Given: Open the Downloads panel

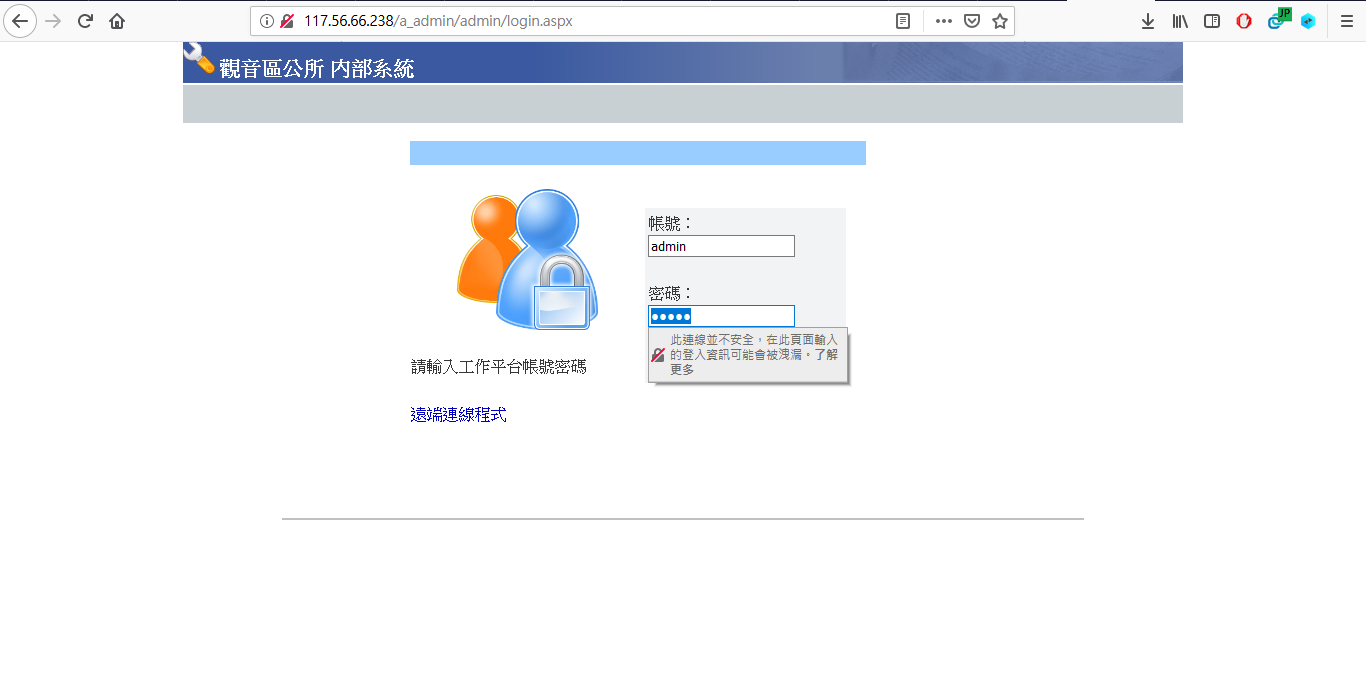Looking at the screenshot, I should [1148, 21].
